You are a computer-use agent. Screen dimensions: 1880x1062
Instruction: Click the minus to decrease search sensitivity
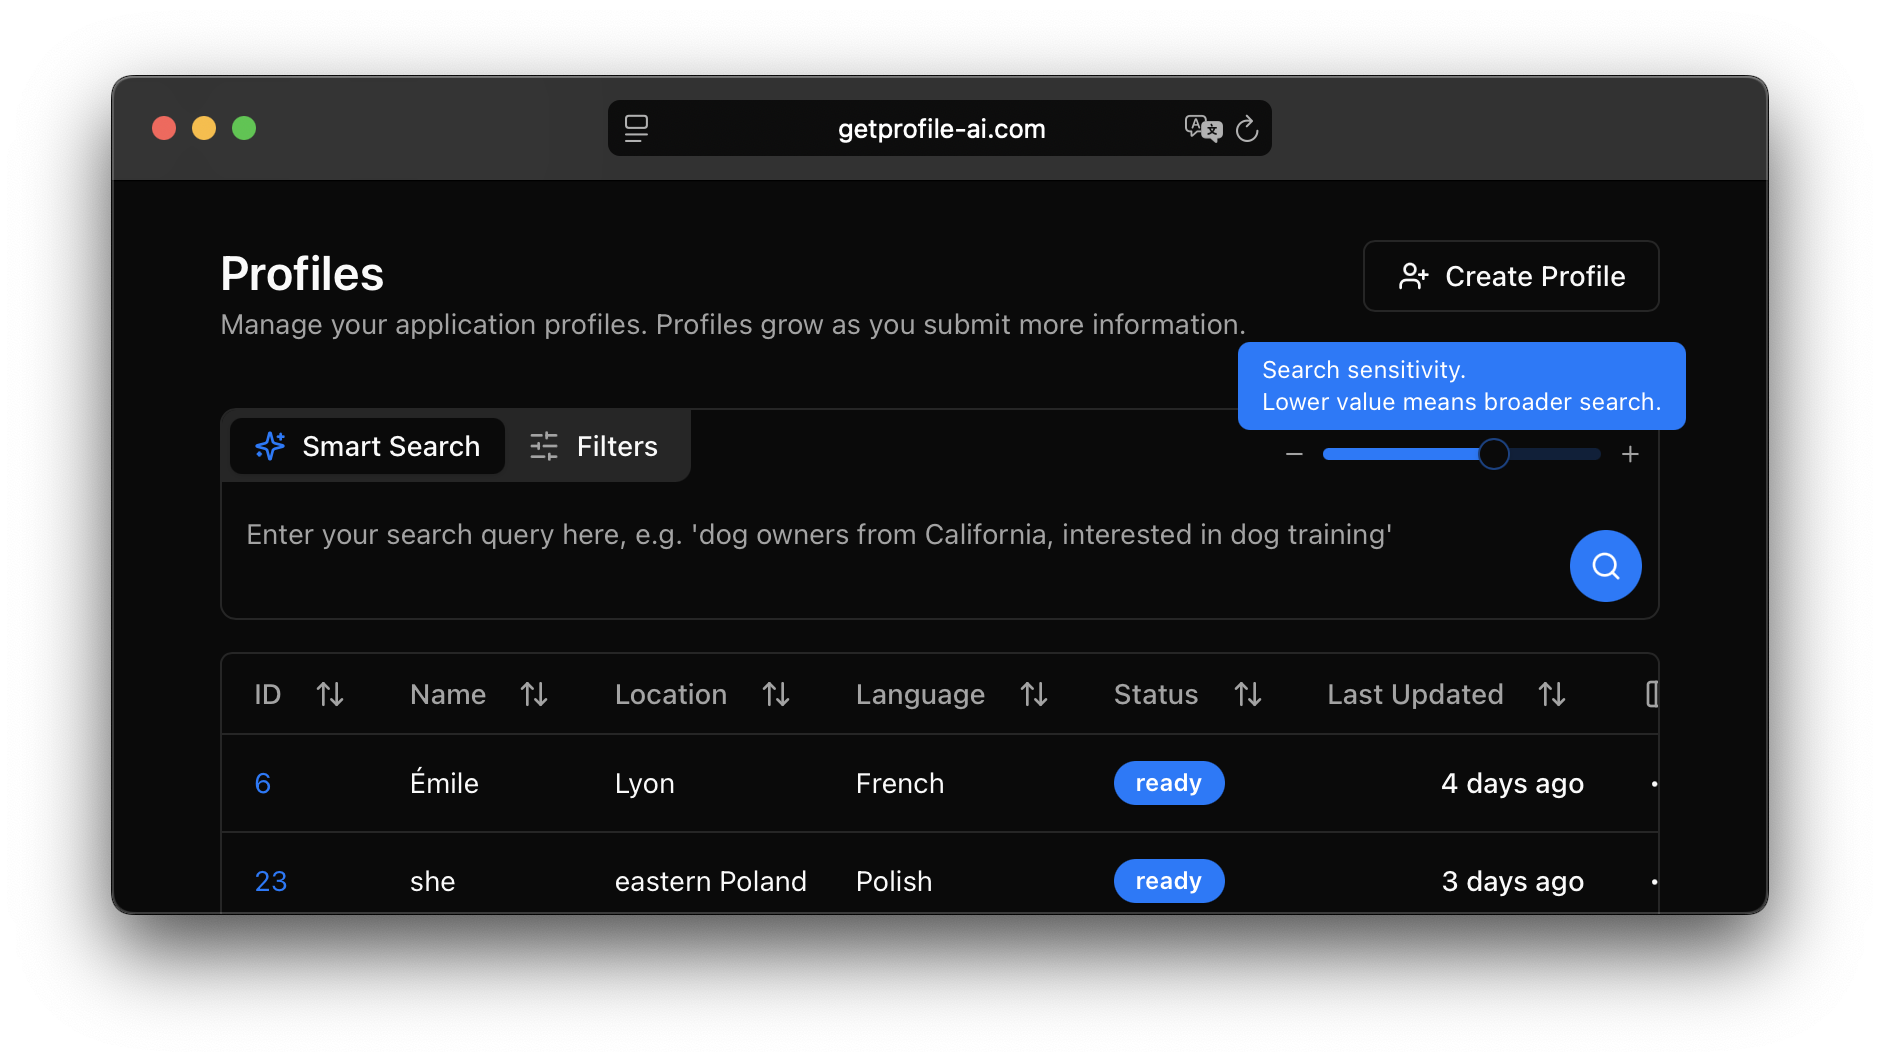point(1293,453)
